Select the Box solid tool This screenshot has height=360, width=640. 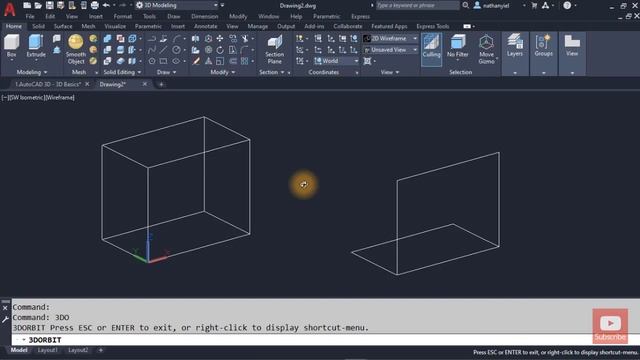click(x=11, y=47)
